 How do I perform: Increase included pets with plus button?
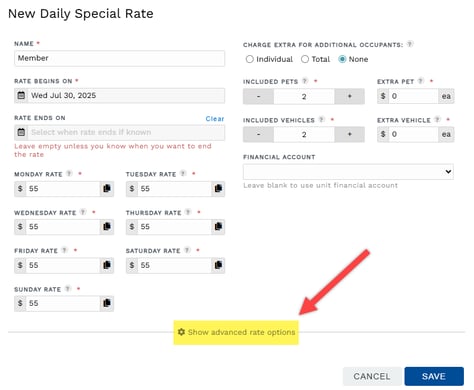point(349,96)
